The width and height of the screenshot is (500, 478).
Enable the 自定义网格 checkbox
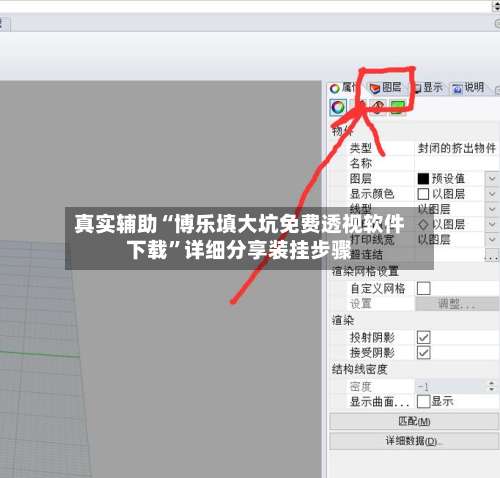(x=423, y=288)
